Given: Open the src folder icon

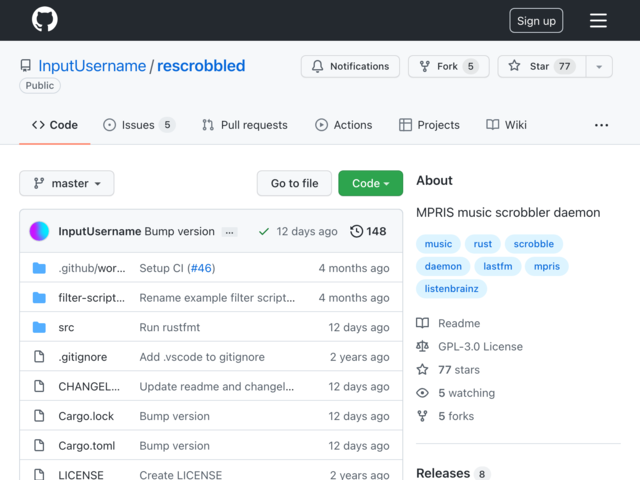Looking at the screenshot, I should point(39,327).
